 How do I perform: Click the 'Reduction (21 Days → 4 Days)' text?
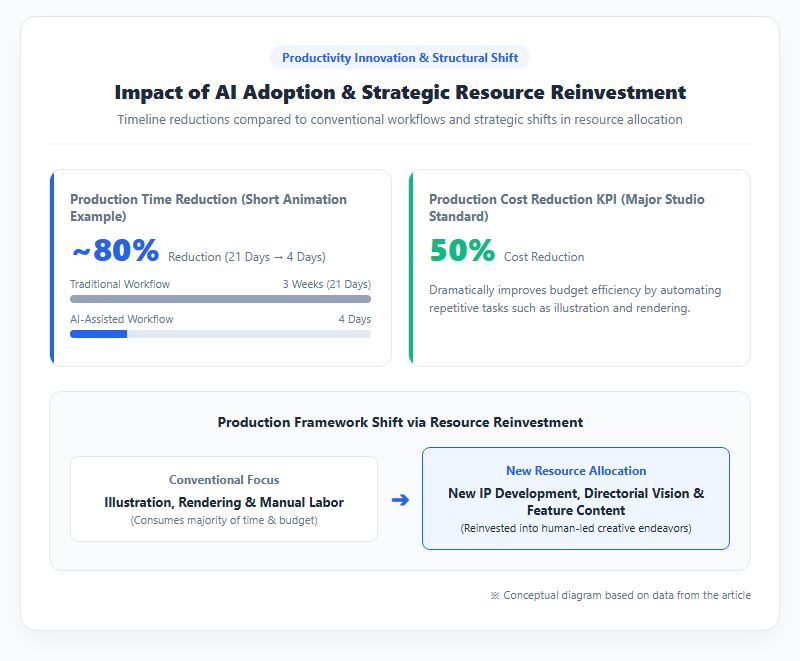247,257
